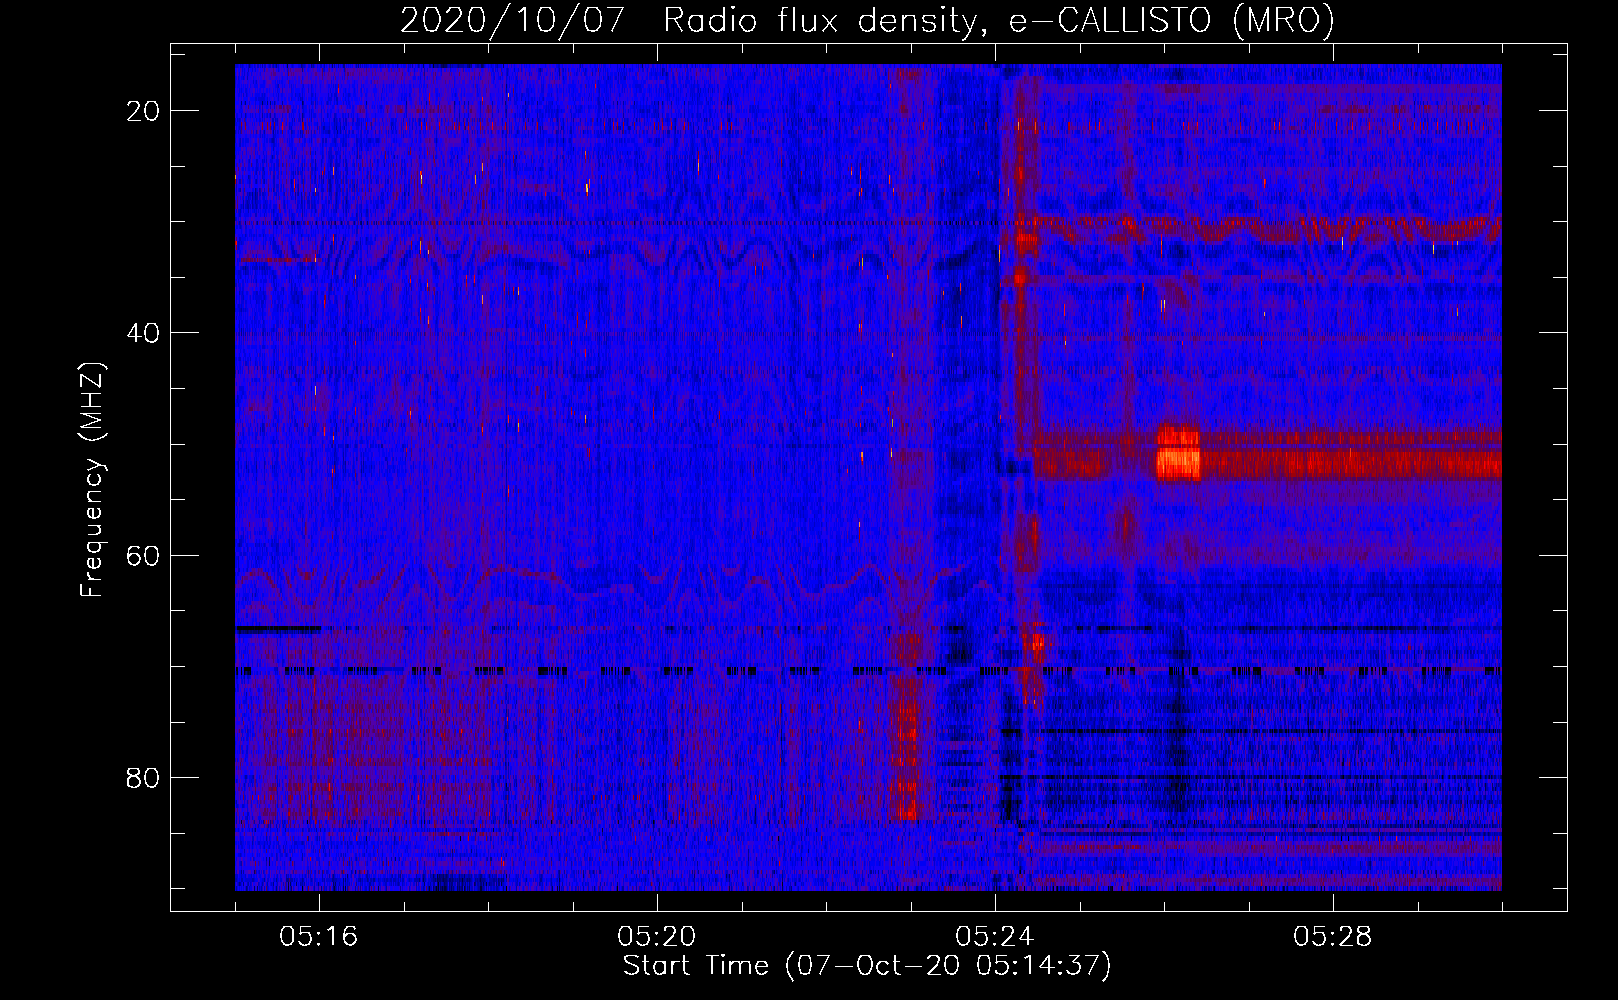Click the Frequency (MHZ) axis label
This screenshot has height=1000, width=1618.
tap(91, 480)
